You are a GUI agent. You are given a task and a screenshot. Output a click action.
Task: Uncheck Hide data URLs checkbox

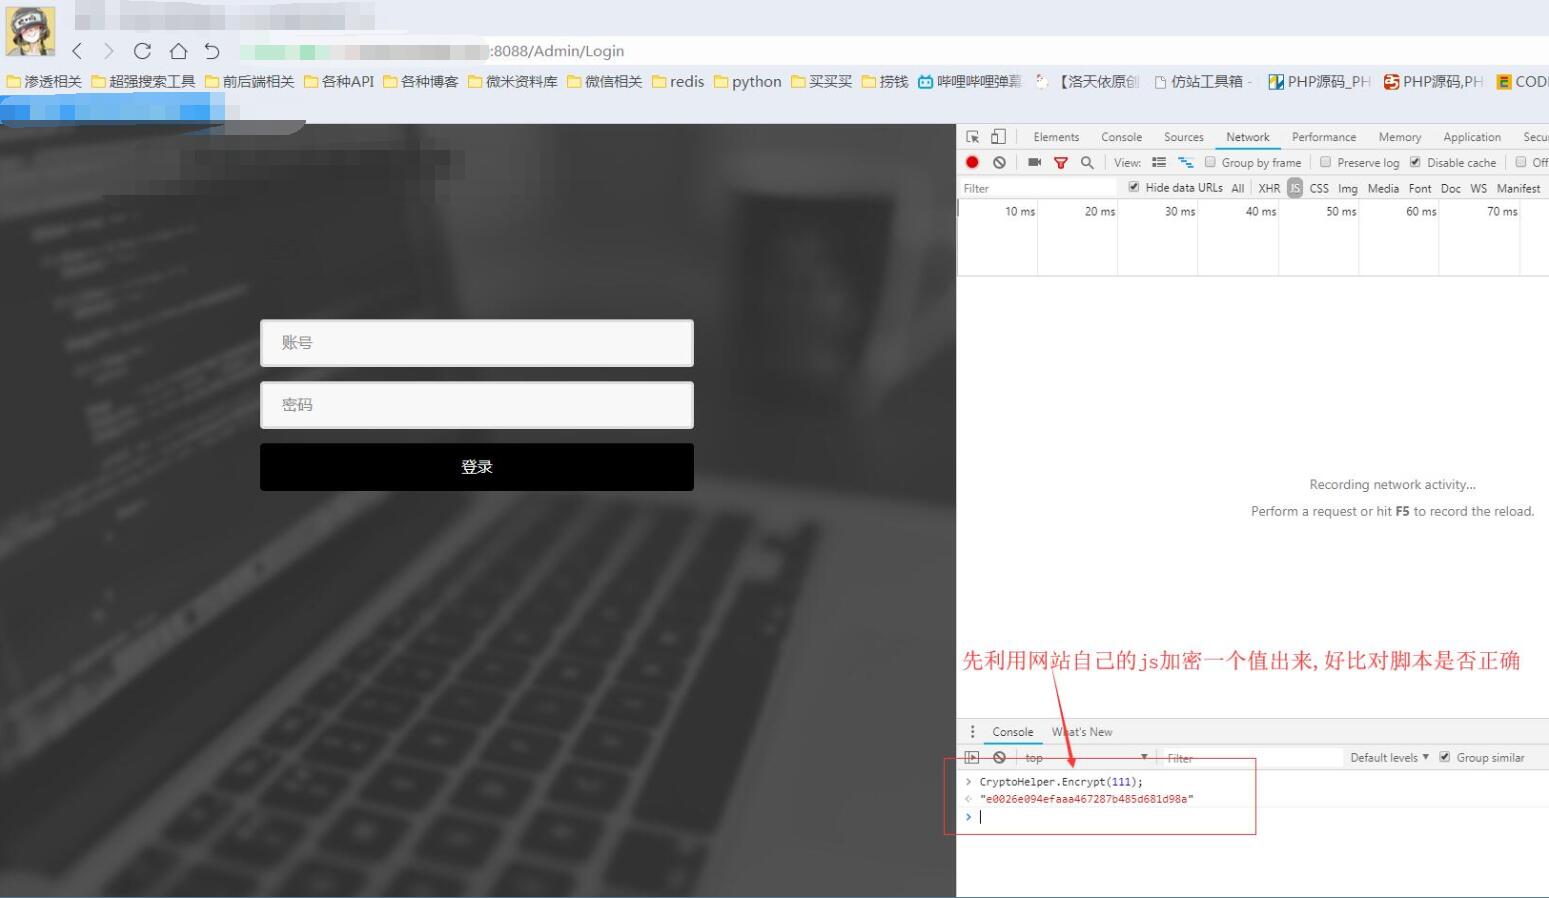coord(1133,187)
